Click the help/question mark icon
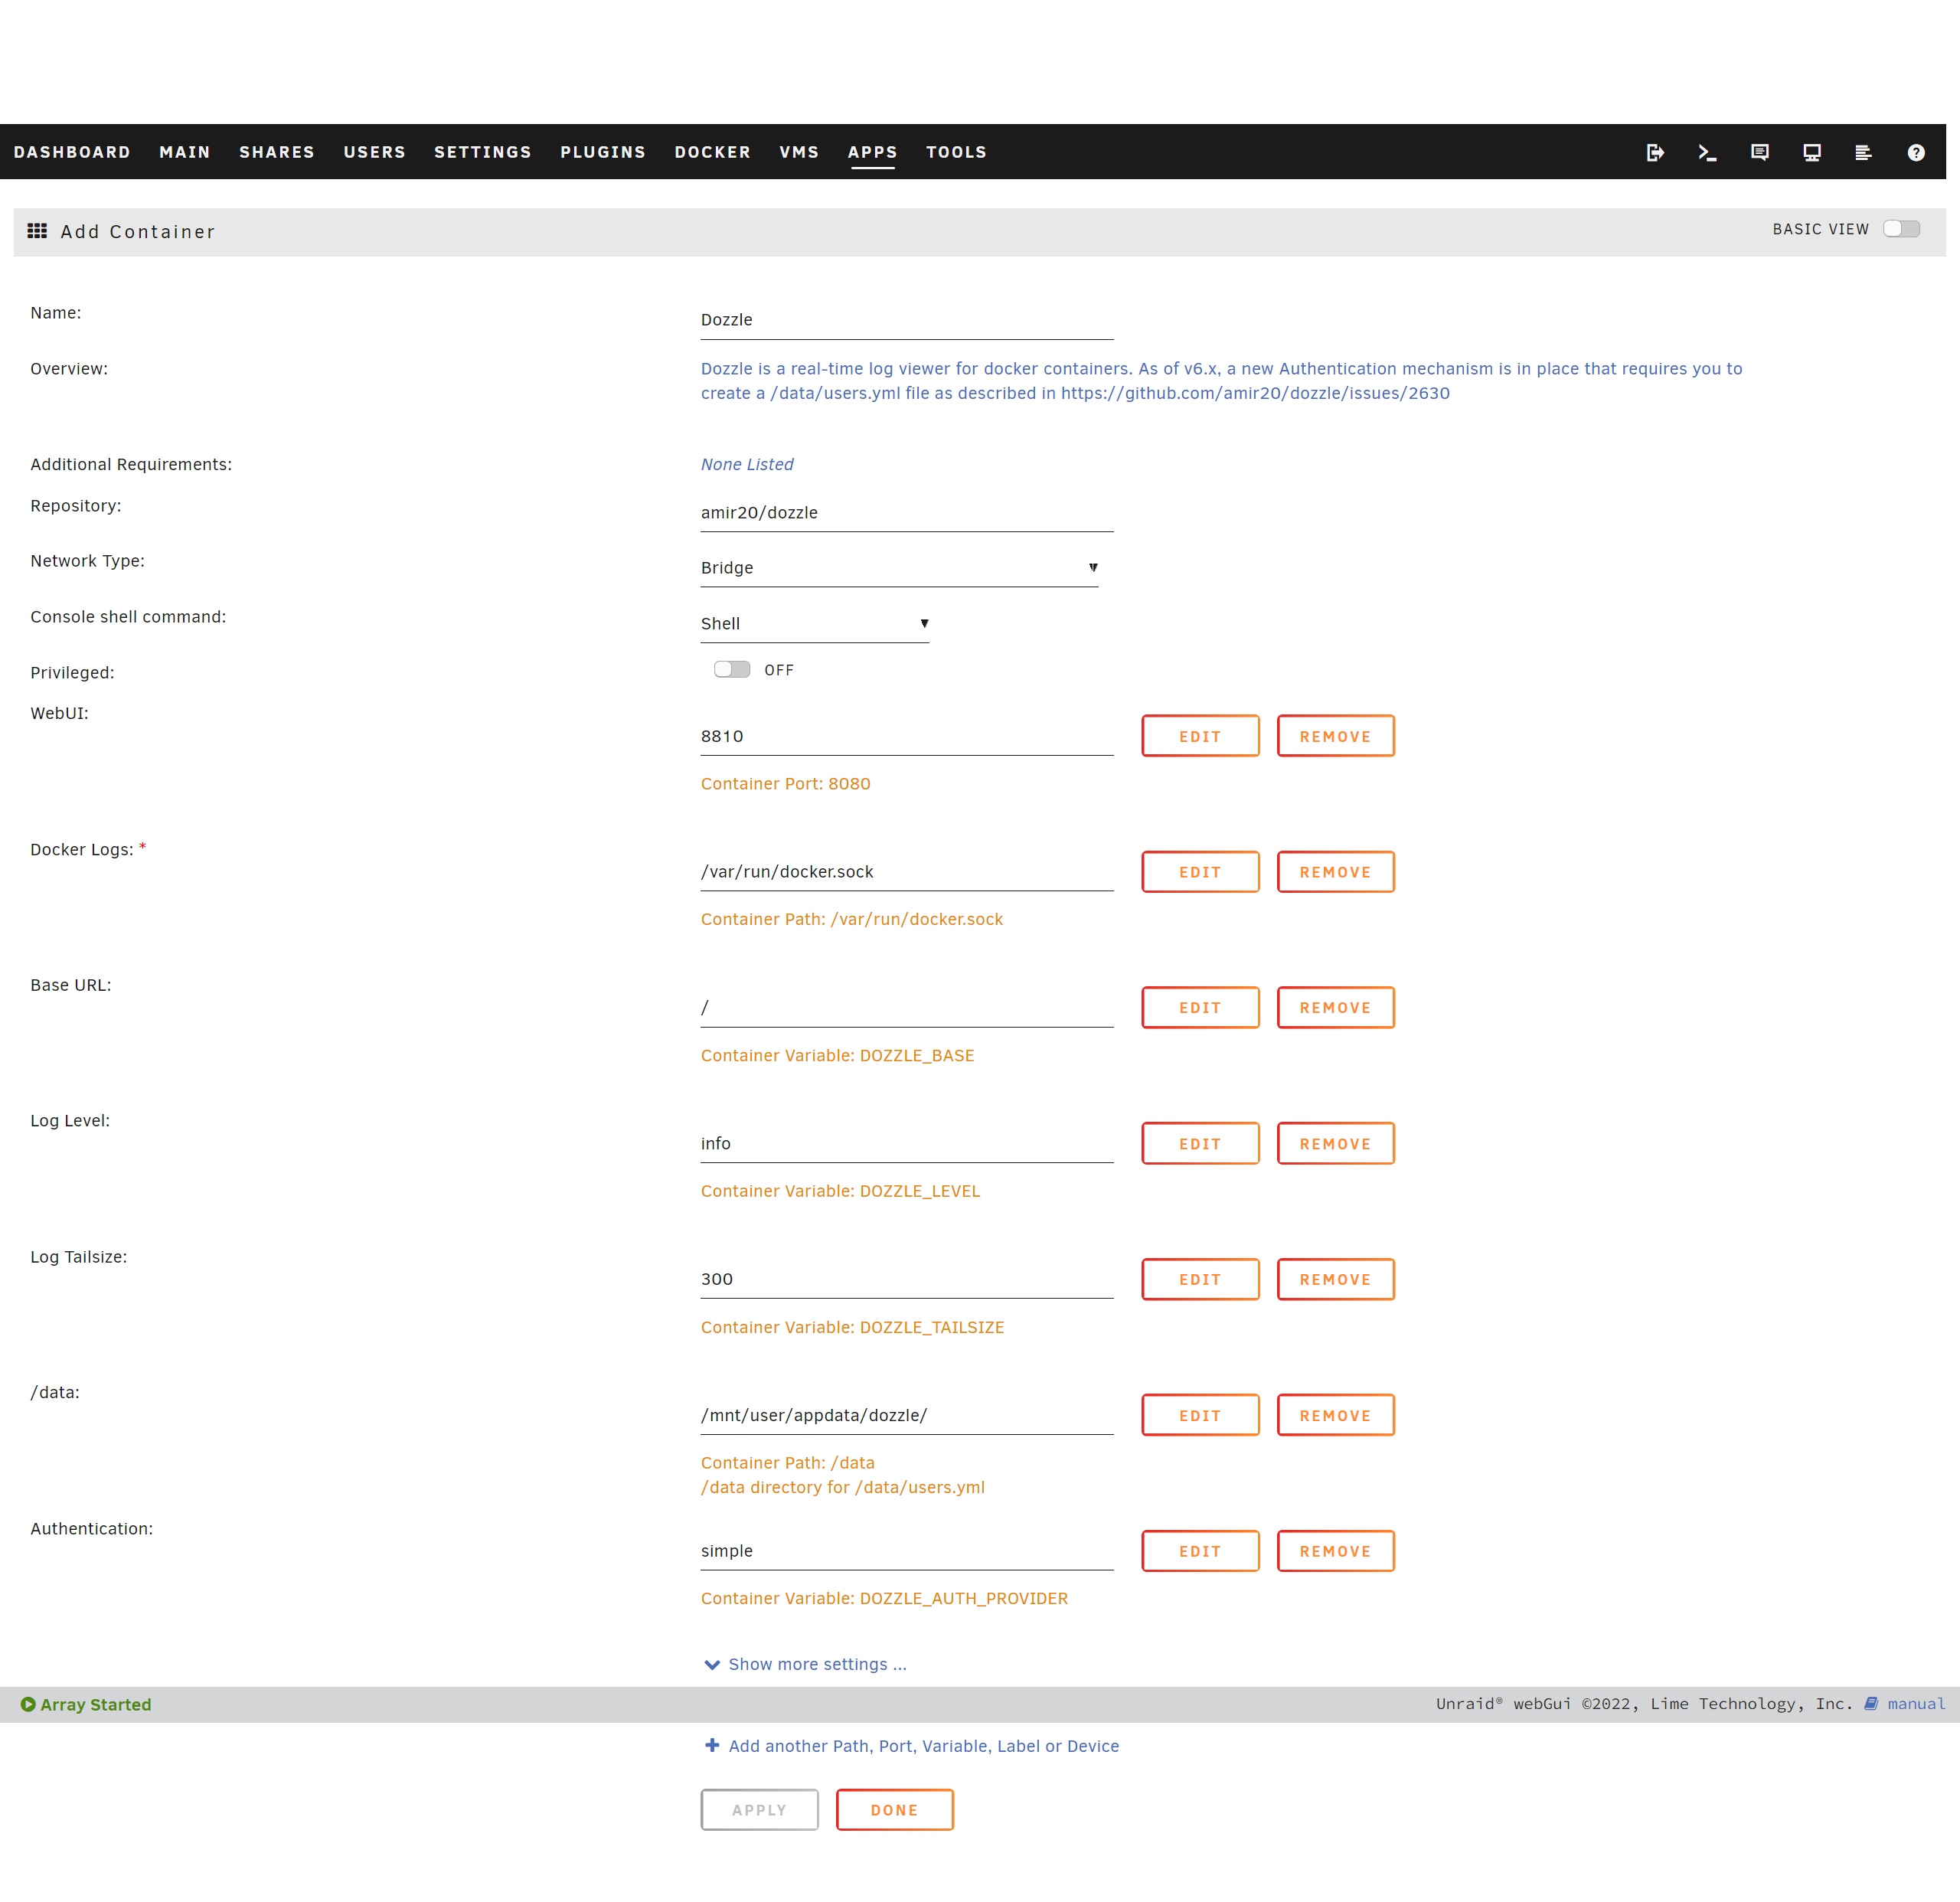 click(x=1919, y=152)
